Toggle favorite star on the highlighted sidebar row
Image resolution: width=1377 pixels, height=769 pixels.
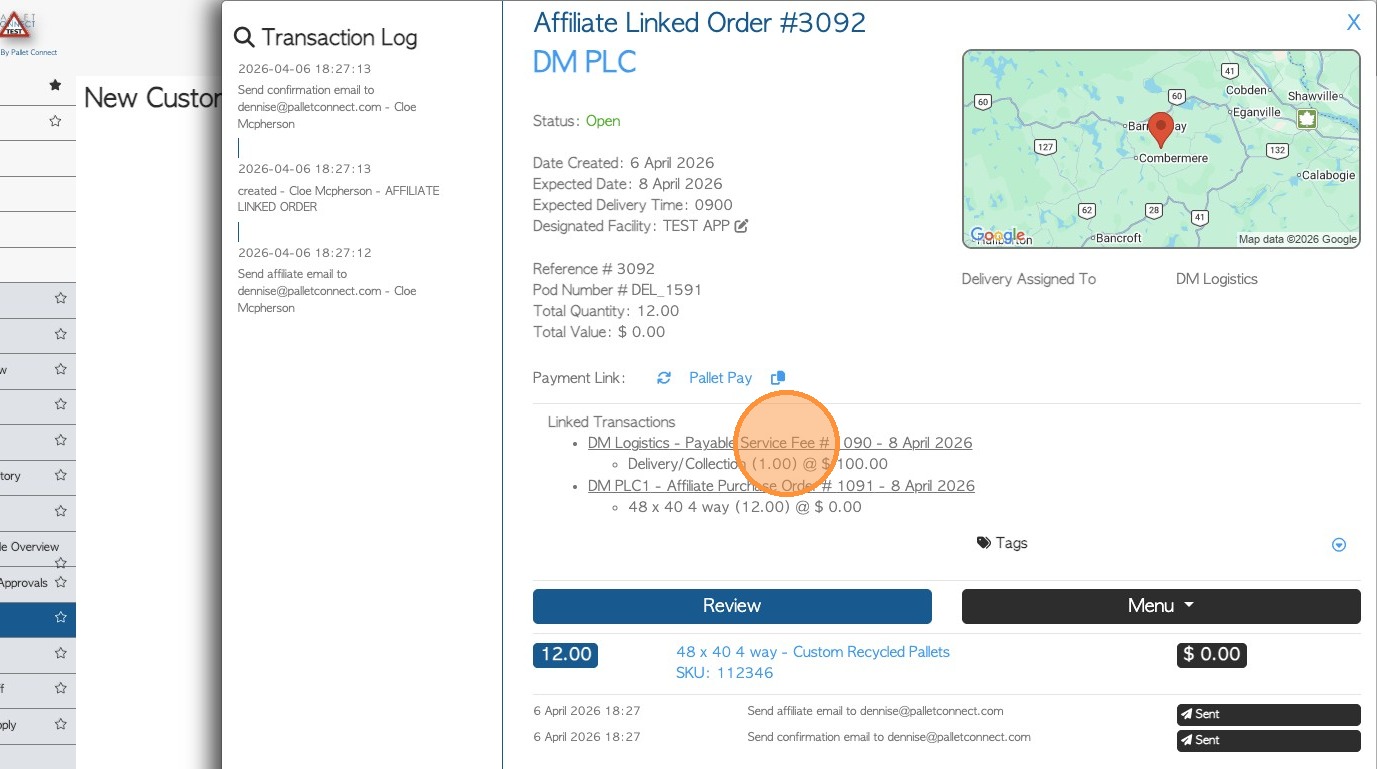click(x=61, y=617)
